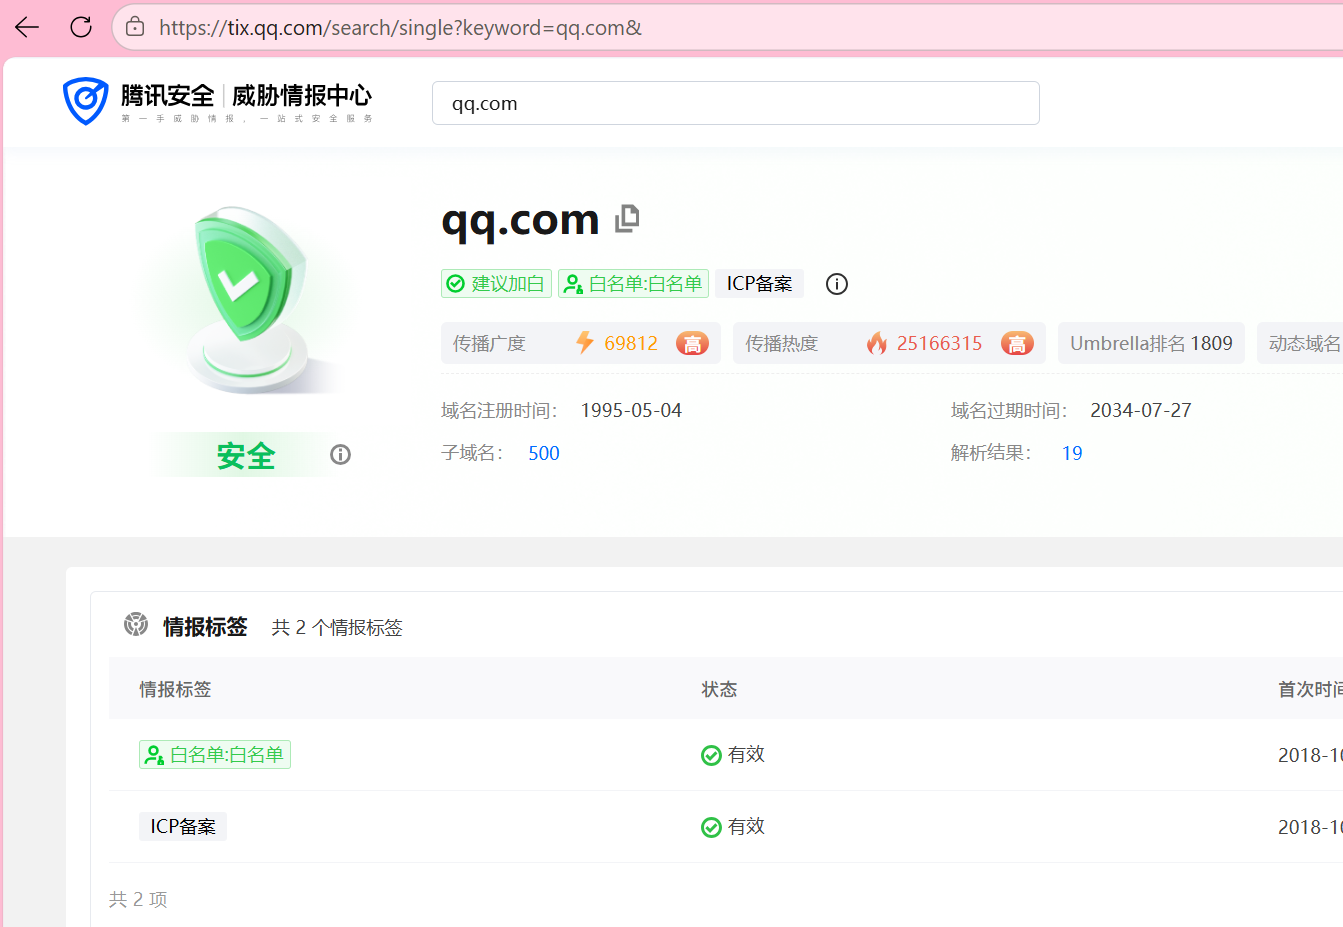Click the 解析结果 label
Image resolution: width=1343 pixels, height=927 pixels.
[x=991, y=453]
